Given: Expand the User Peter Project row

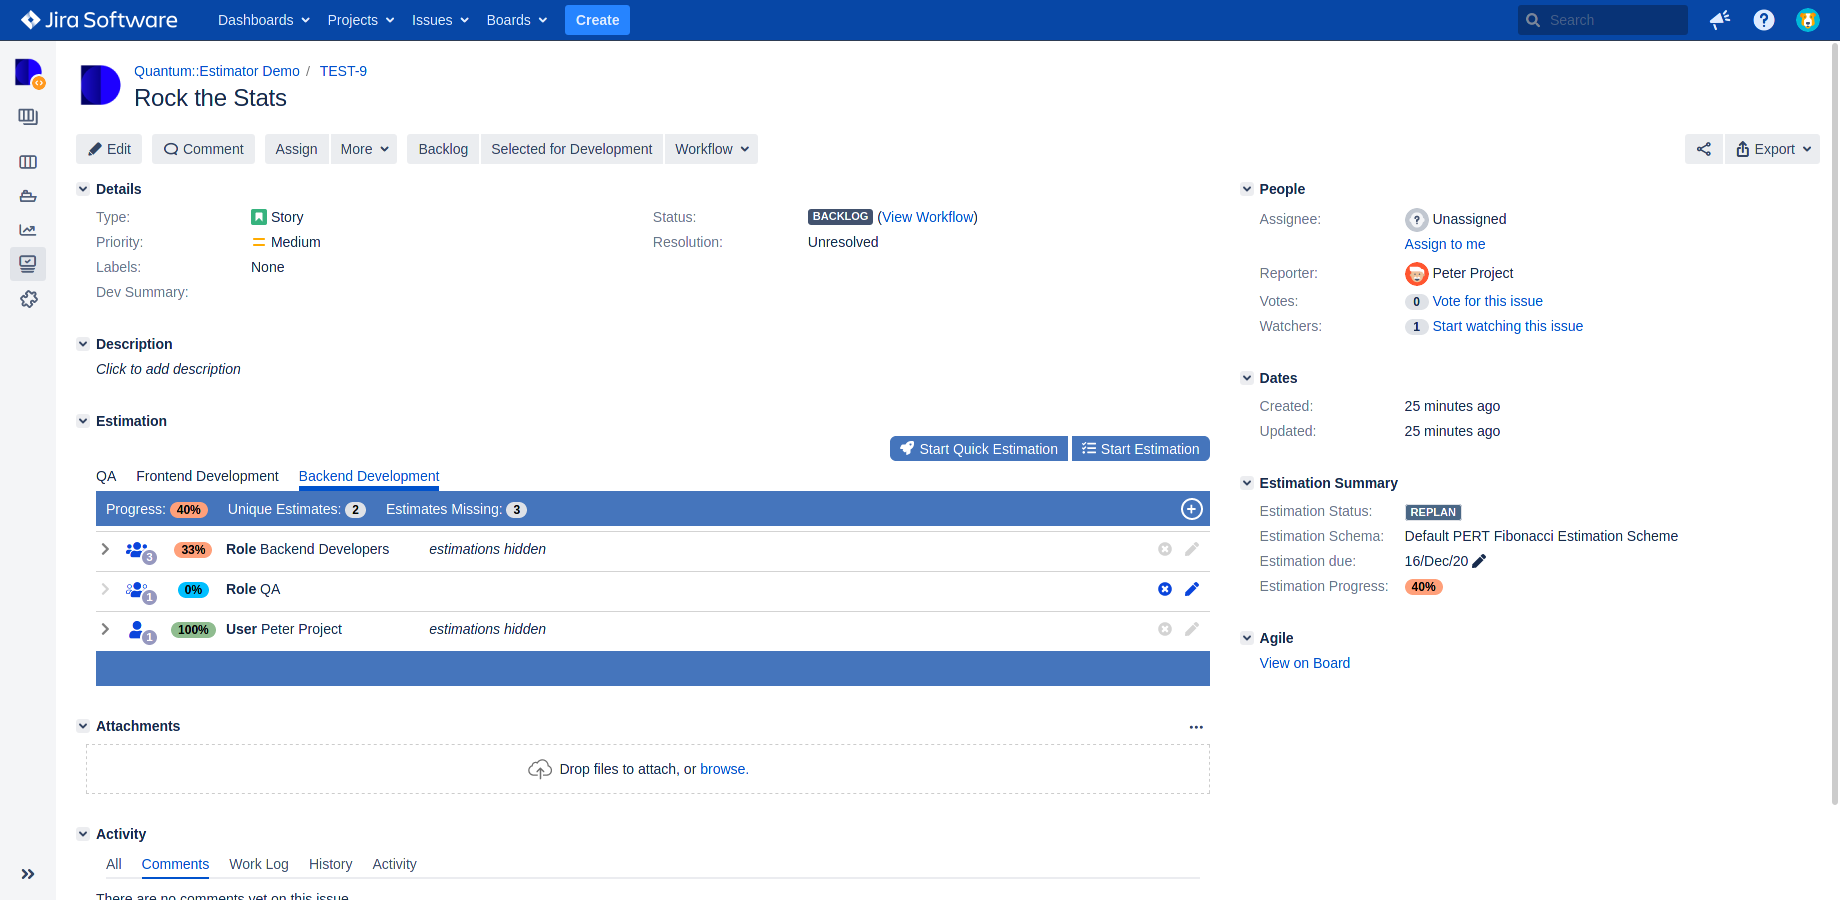Looking at the screenshot, I should (x=105, y=629).
